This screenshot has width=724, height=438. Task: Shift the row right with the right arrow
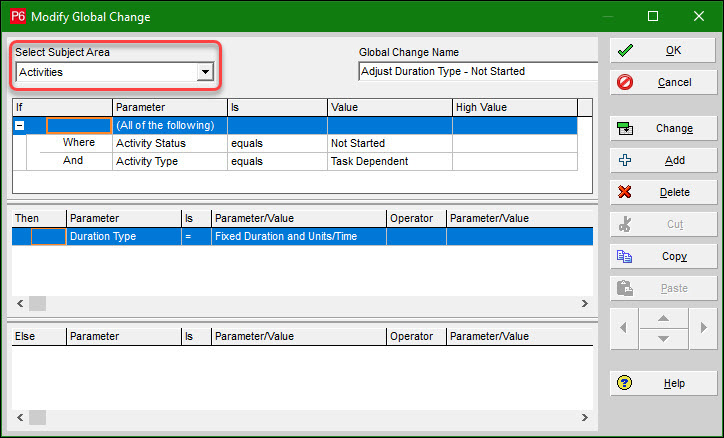pos(704,327)
